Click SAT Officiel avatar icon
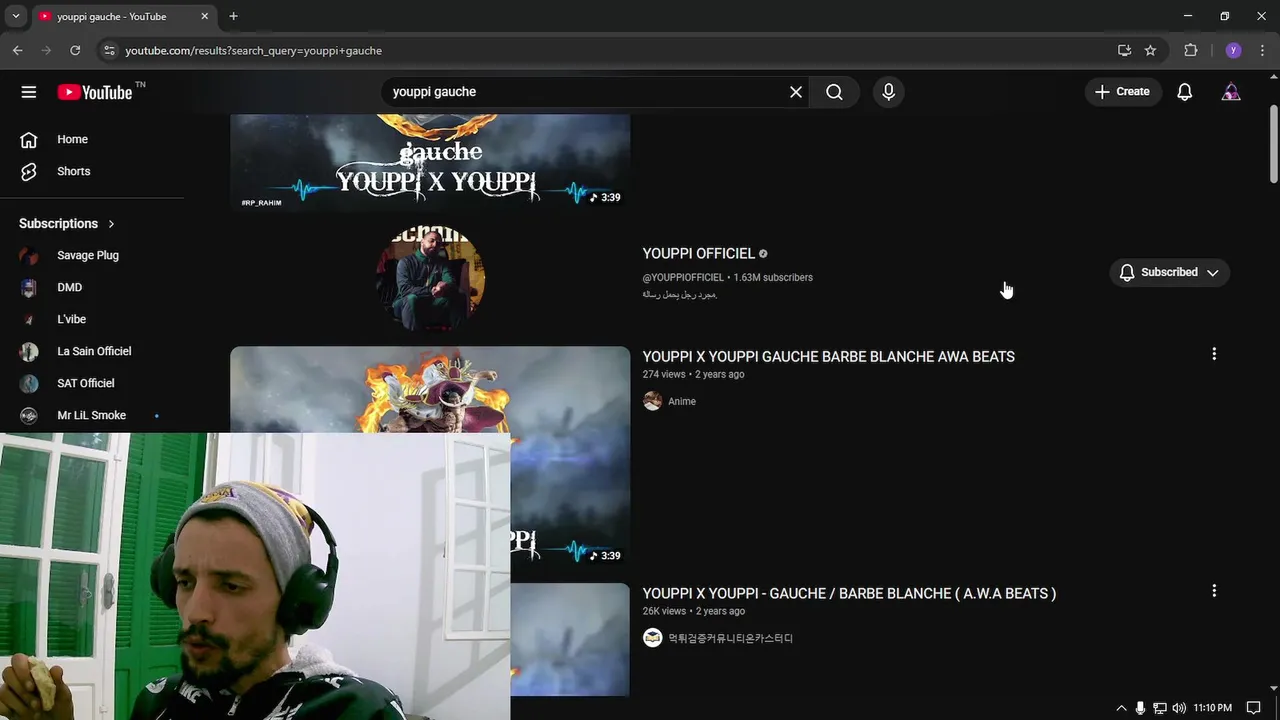The height and width of the screenshot is (720, 1280). pos(29,383)
